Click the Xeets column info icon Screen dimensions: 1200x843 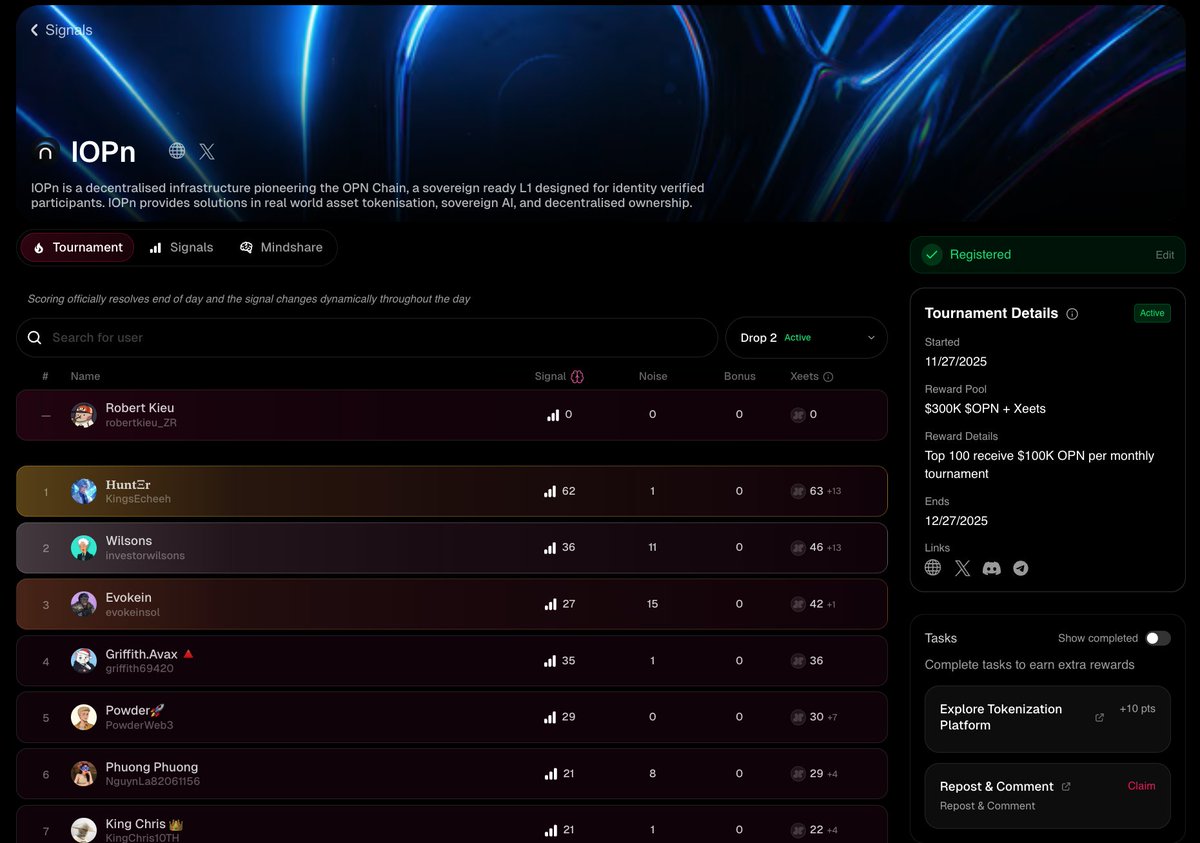(x=828, y=377)
